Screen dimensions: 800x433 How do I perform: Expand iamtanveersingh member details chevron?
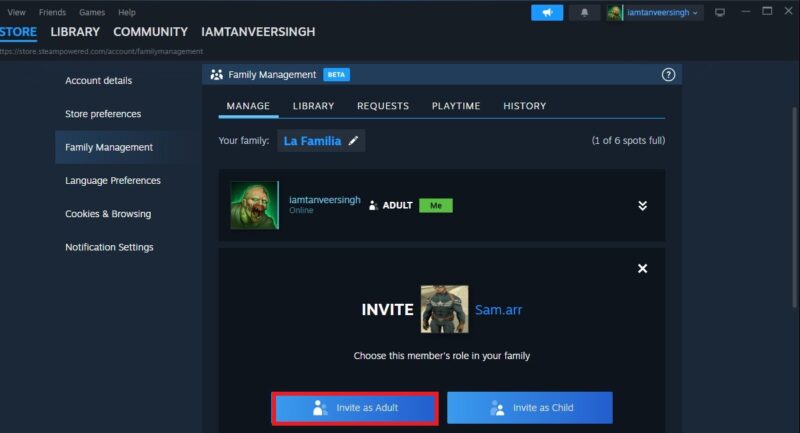click(x=642, y=205)
